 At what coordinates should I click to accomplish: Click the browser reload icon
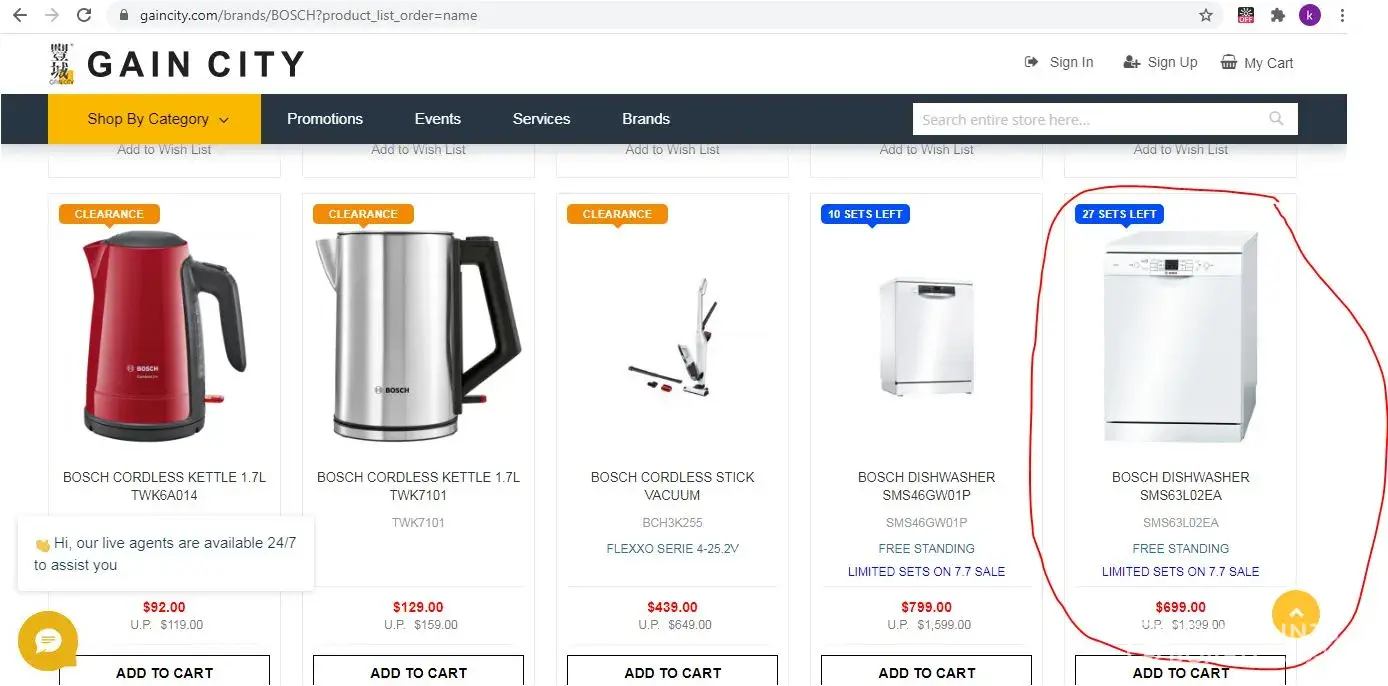pyautogui.click(x=84, y=15)
